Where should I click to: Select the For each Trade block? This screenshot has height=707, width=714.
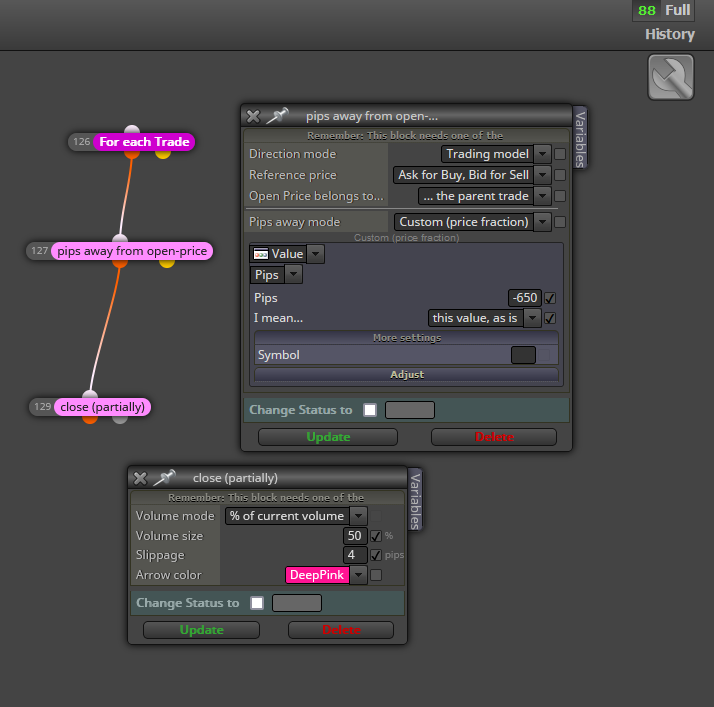tap(144, 142)
